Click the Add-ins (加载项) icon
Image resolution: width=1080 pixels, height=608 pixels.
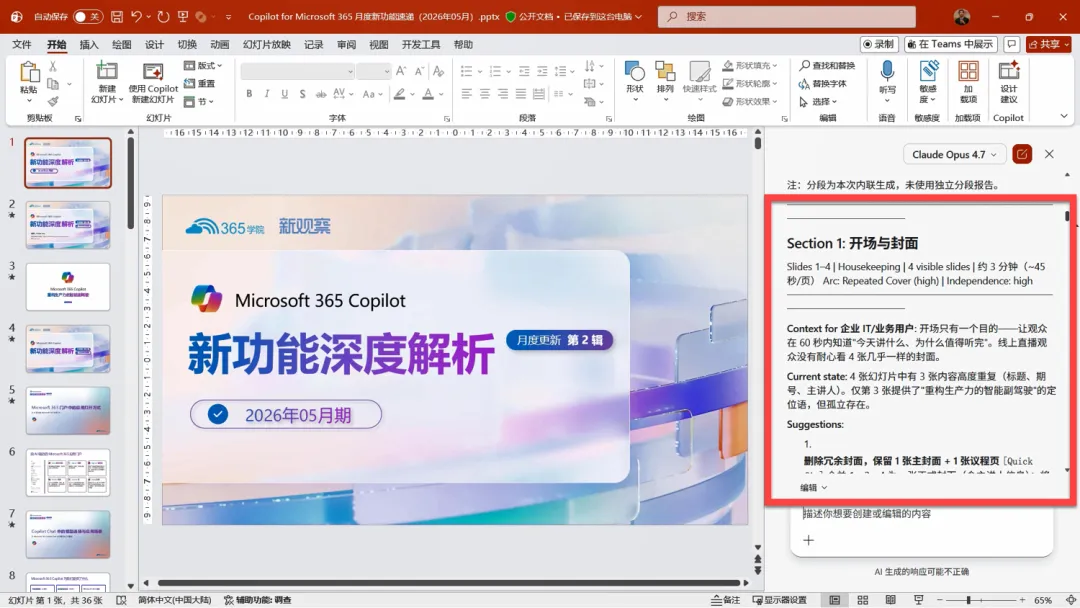tap(968, 71)
